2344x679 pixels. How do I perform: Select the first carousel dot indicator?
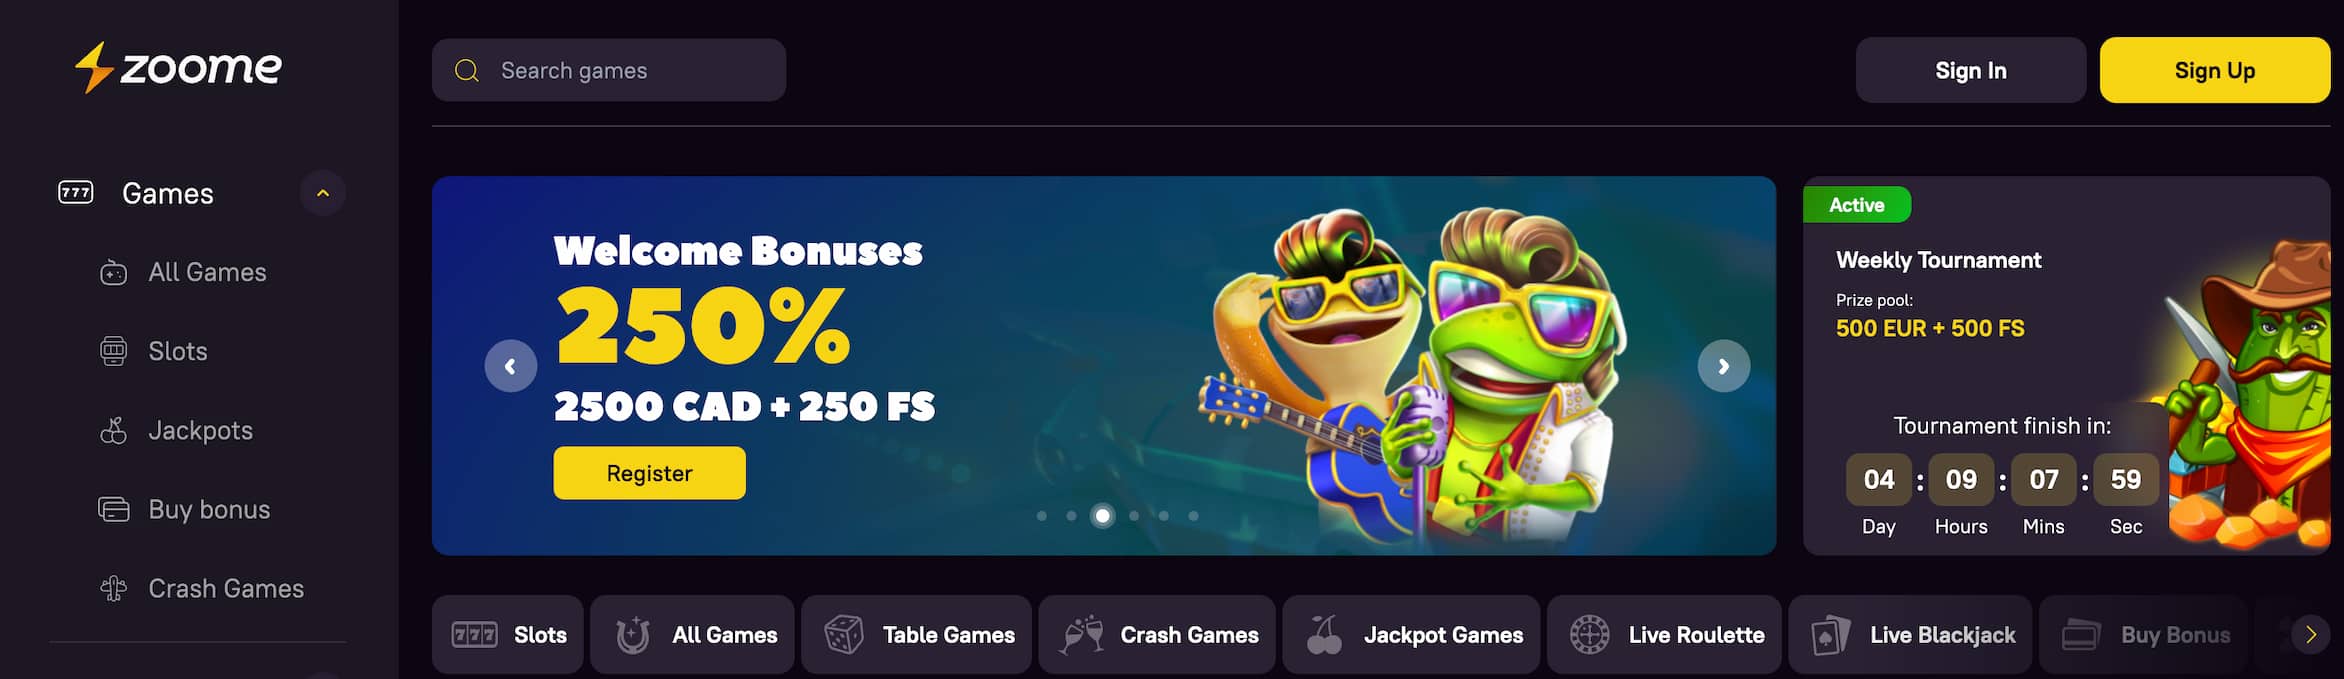[1042, 516]
